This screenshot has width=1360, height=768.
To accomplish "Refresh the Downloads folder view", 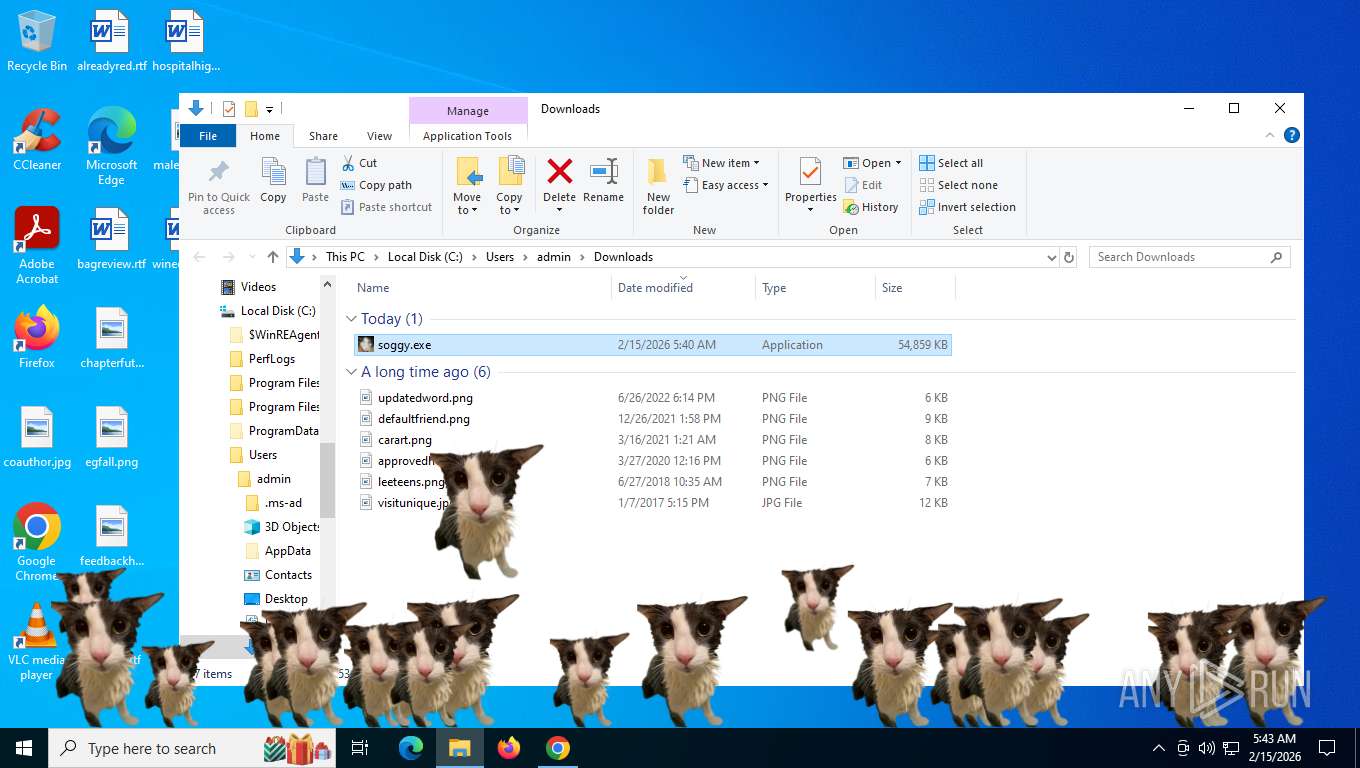I will click(x=1069, y=257).
